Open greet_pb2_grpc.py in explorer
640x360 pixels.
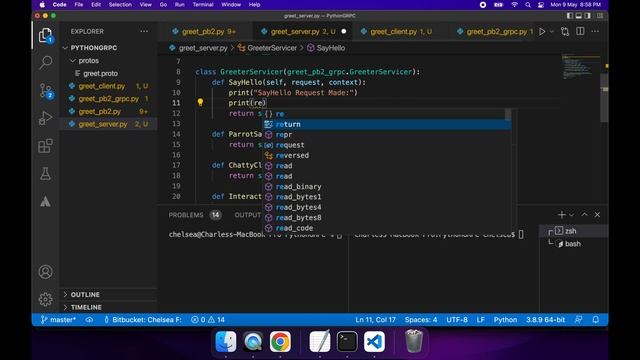pyautogui.click(x=109, y=99)
